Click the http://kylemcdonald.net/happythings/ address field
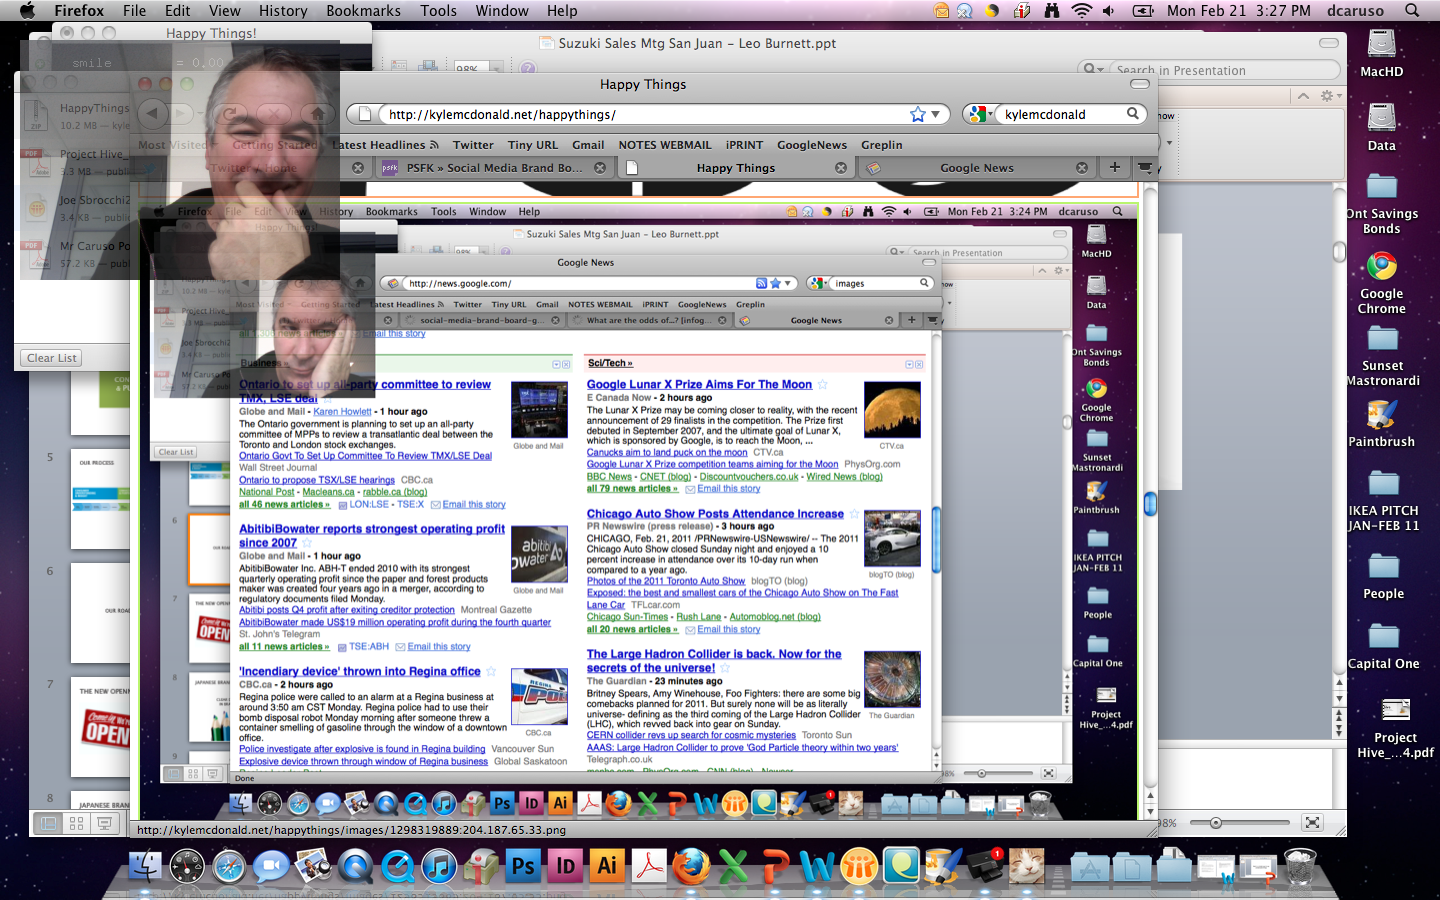 click(x=640, y=114)
